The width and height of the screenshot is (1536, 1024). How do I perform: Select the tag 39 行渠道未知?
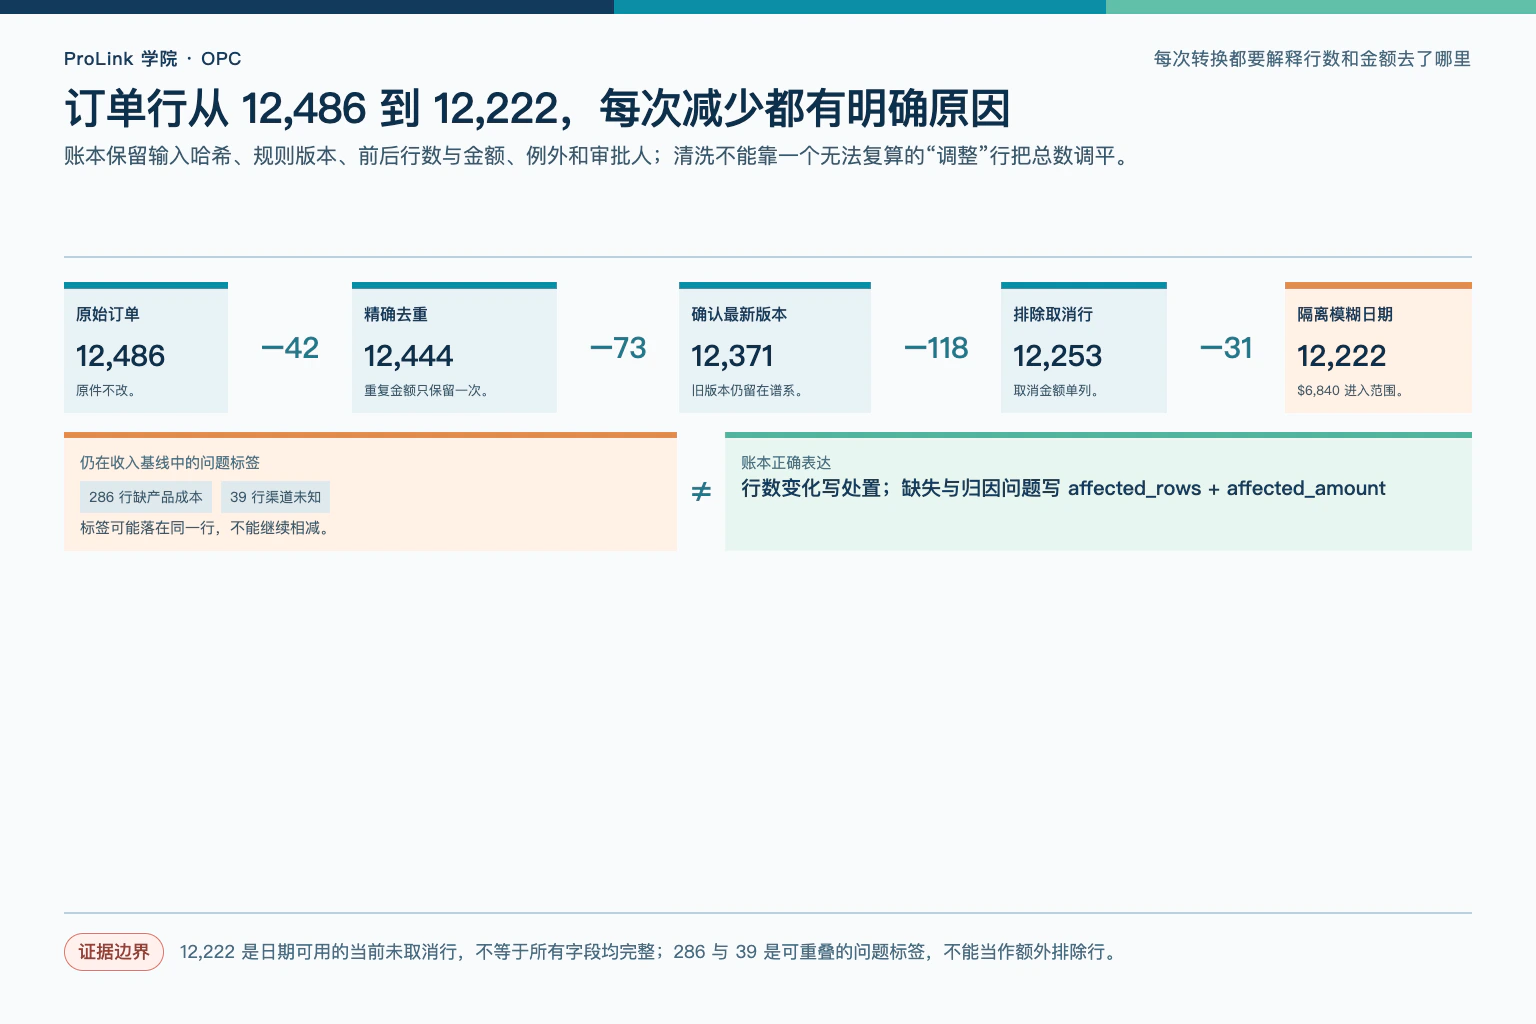point(275,497)
